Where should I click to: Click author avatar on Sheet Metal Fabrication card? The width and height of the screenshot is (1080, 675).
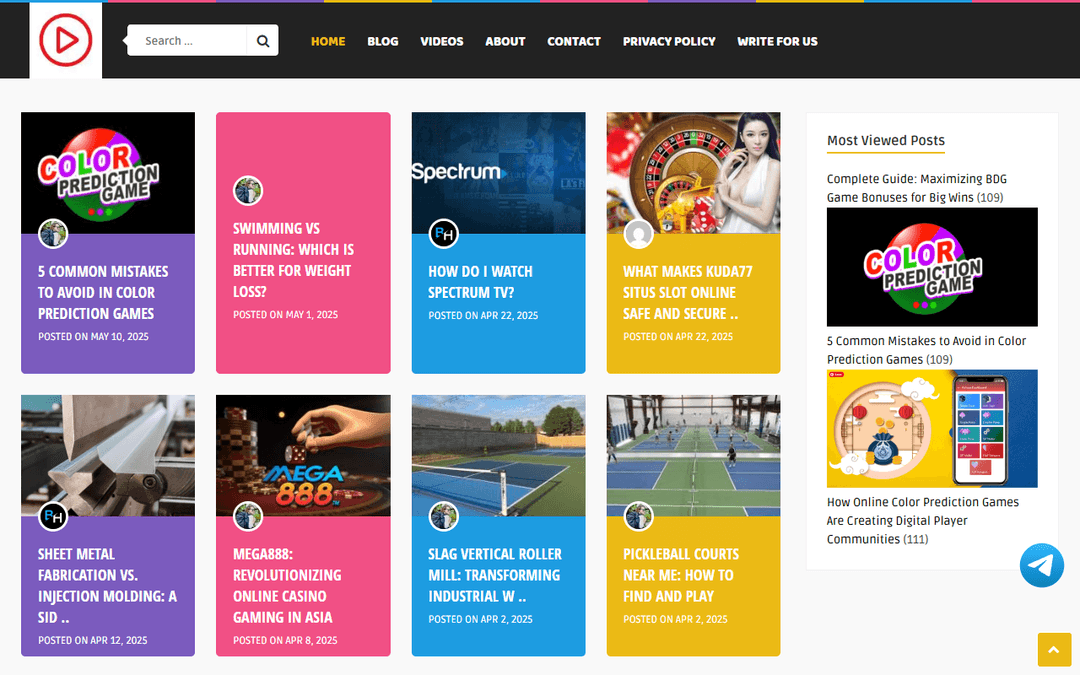(53, 516)
